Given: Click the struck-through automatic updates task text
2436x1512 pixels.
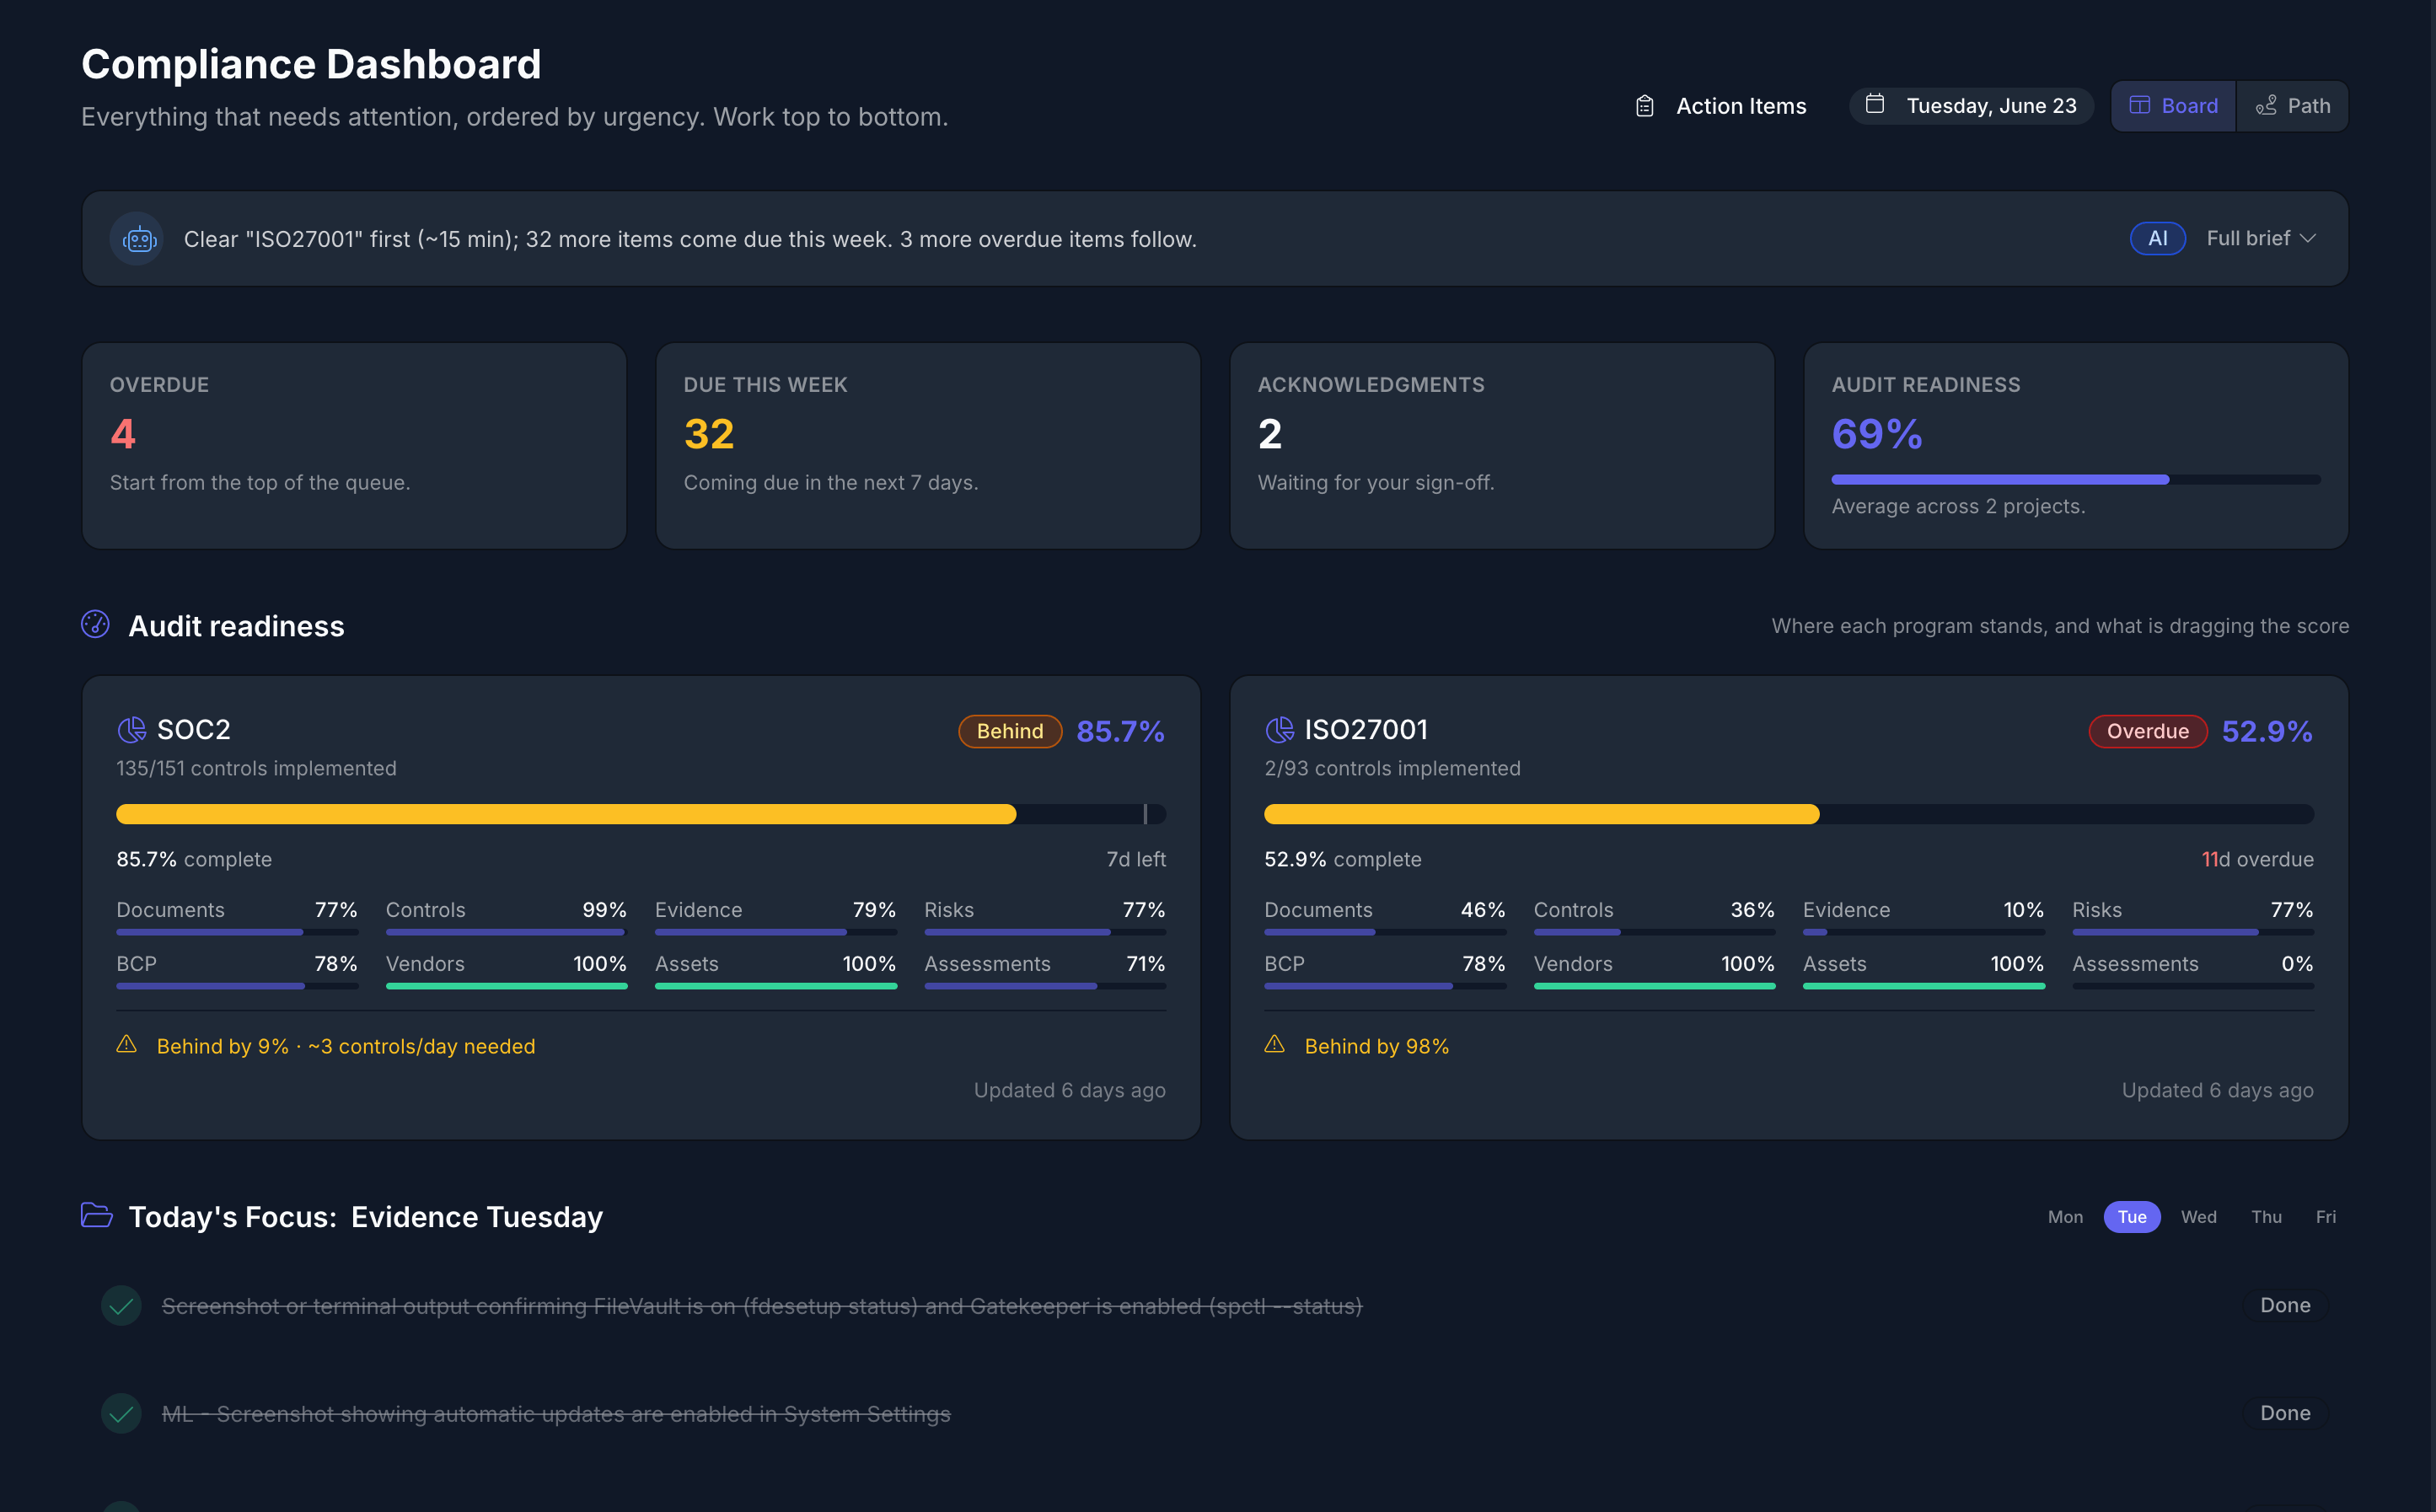Looking at the screenshot, I should tap(556, 1414).
